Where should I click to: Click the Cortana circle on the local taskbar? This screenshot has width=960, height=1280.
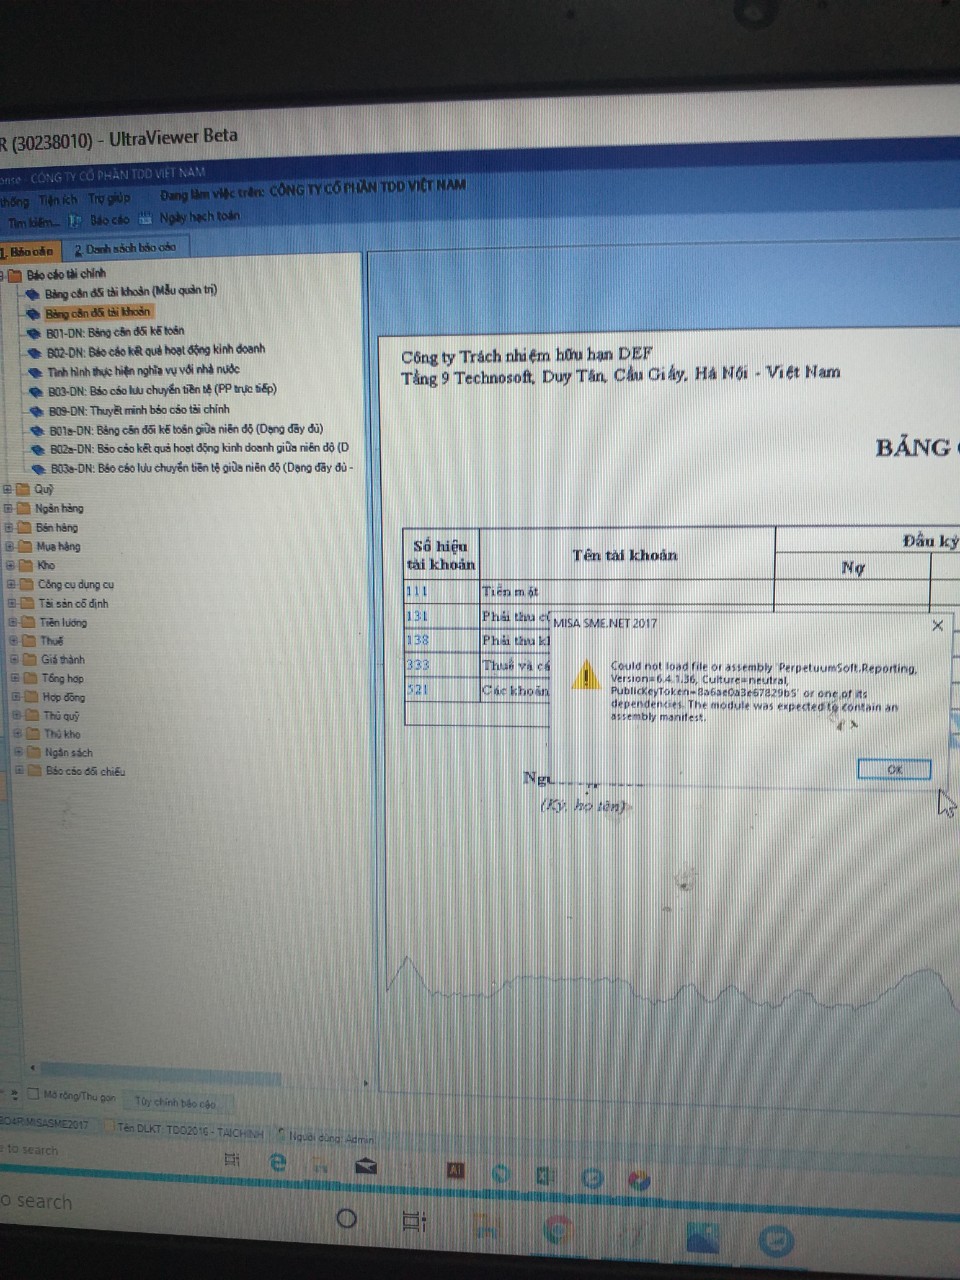pyautogui.click(x=346, y=1218)
